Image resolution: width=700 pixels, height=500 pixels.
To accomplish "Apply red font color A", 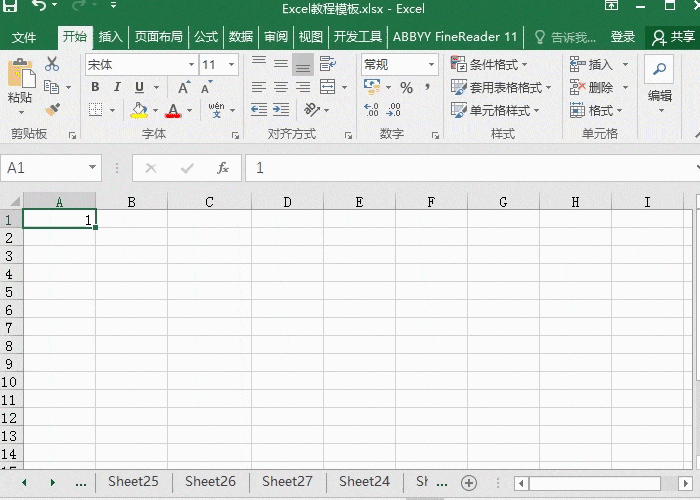I will [173, 110].
